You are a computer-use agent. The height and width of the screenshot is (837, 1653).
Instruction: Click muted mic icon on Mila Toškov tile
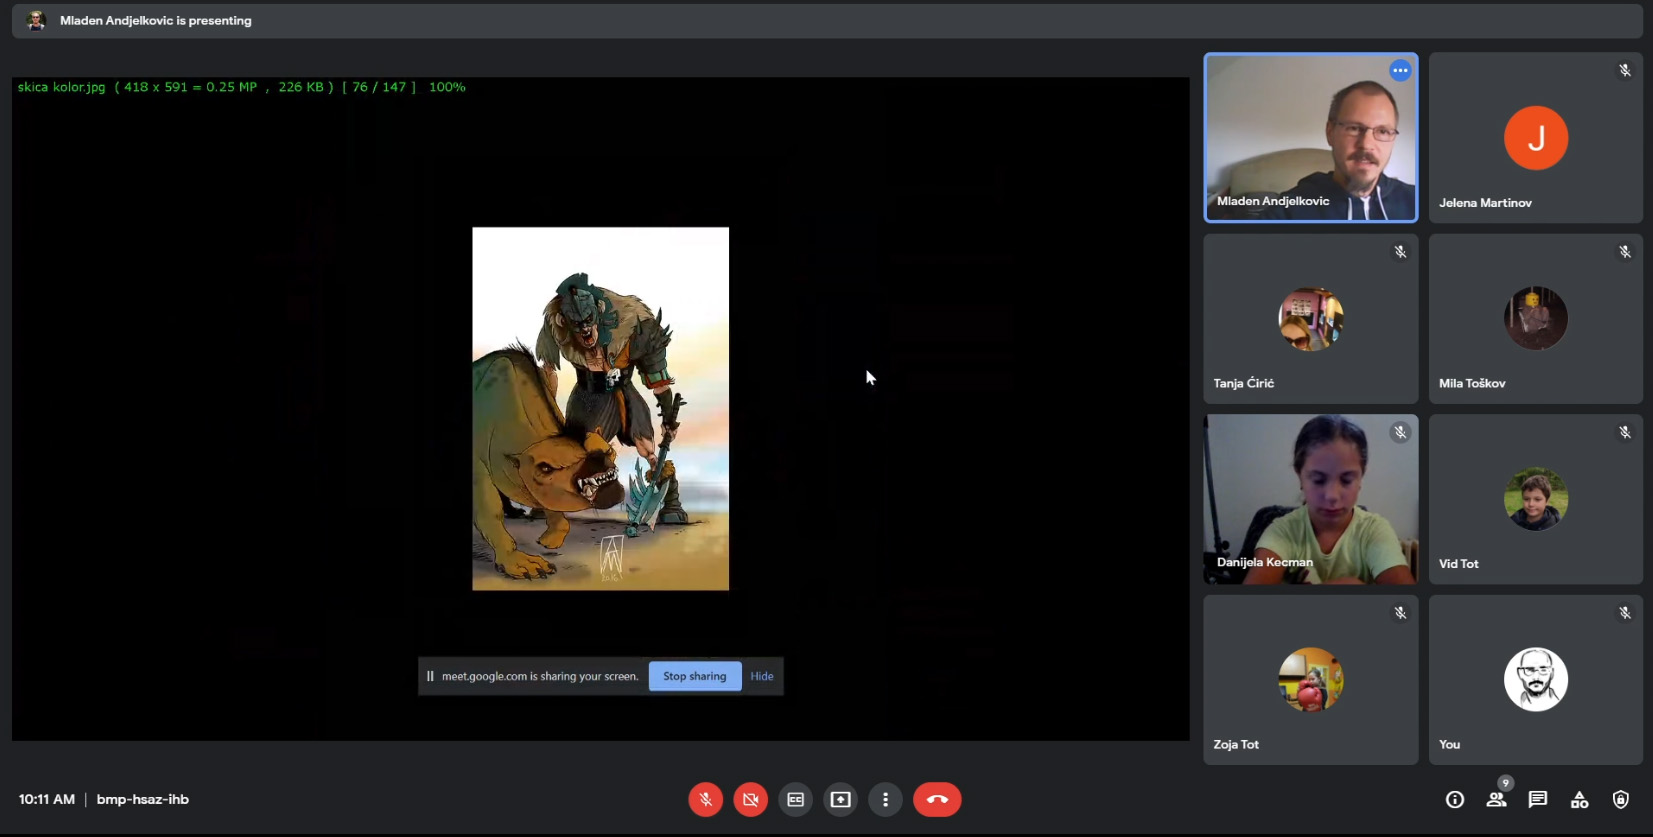click(1625, 252)
